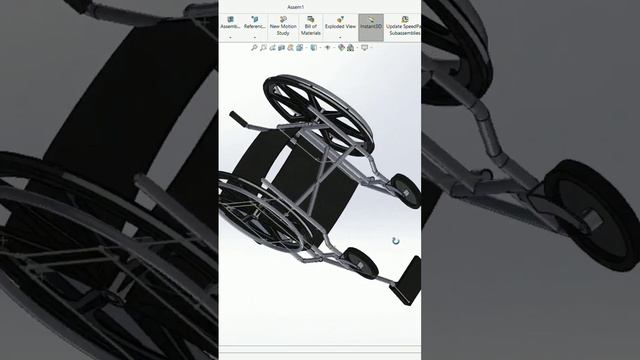Expand the Reference Geometry dropdown arrow
The height and width of the screenshot is (360, 640).
tap(255, 37)
